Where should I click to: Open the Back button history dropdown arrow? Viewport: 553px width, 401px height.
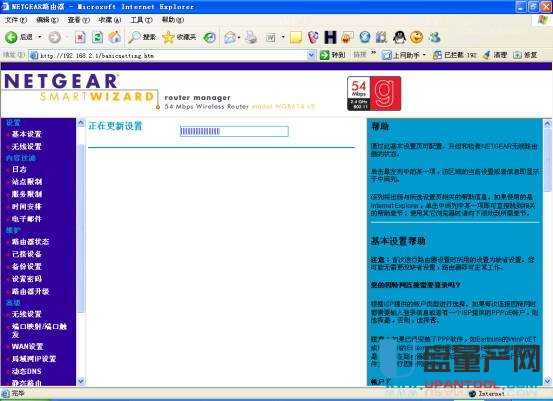[x=40, y=37]
